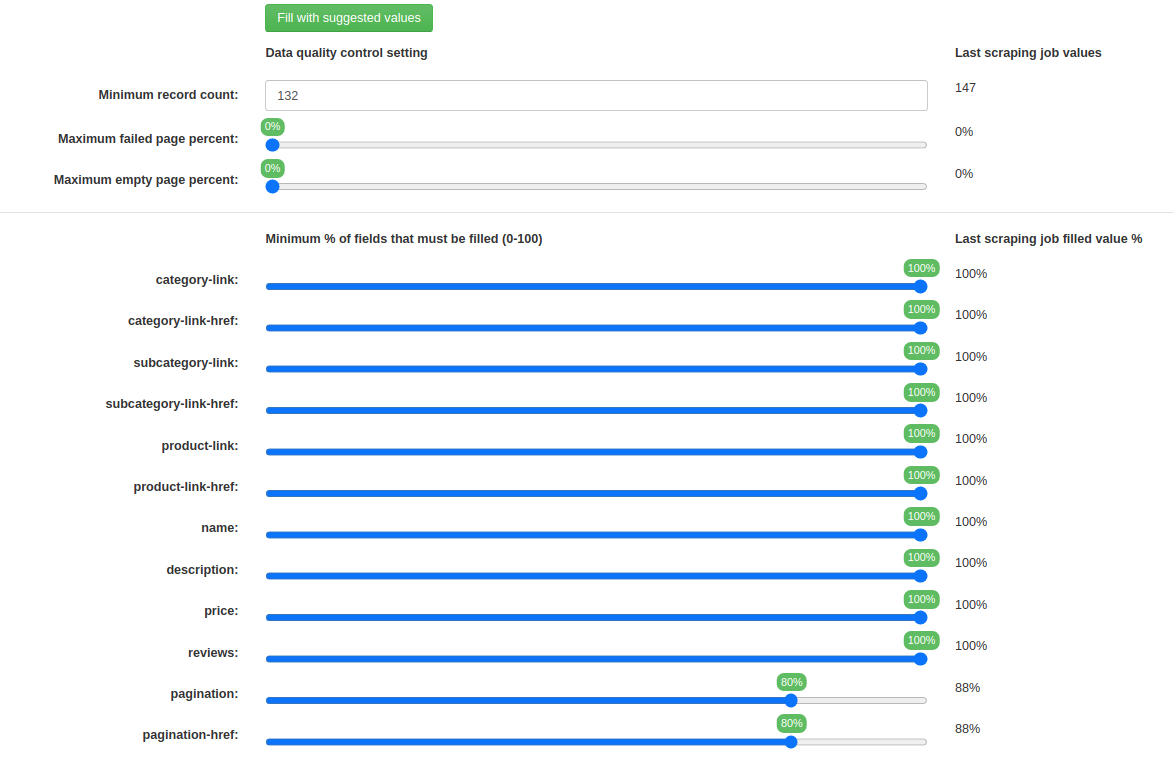Click the Fill with suggested values button

pos(348,18)
